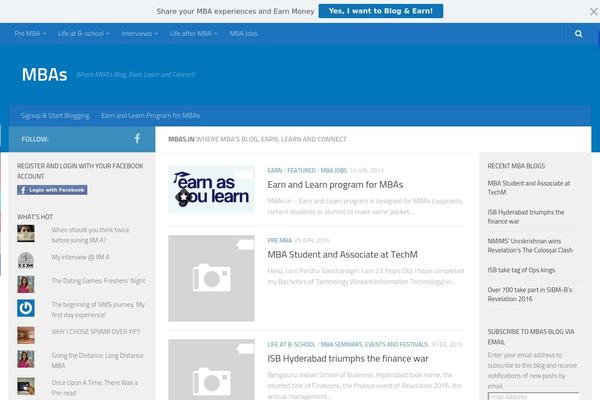Open the search magnifier icon
This screenshot has height=400, width=600.
pyautogui.click(x=578, y=34)
